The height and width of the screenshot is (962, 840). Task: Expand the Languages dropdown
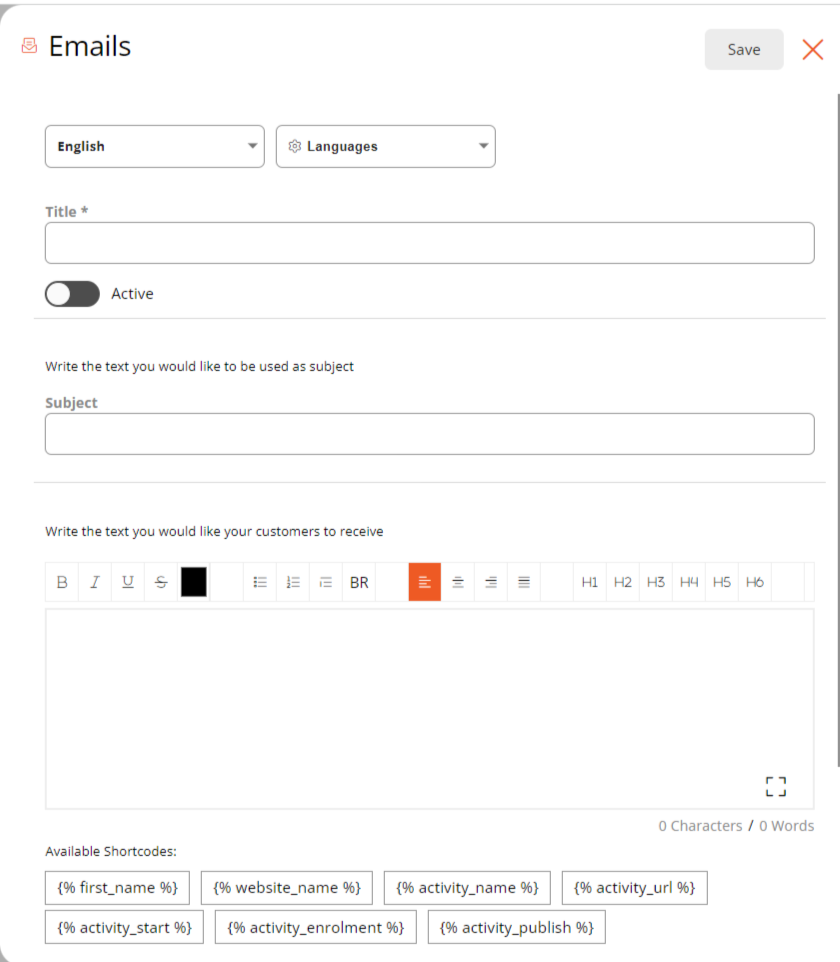pyautogui.click(x=386, y=147)
